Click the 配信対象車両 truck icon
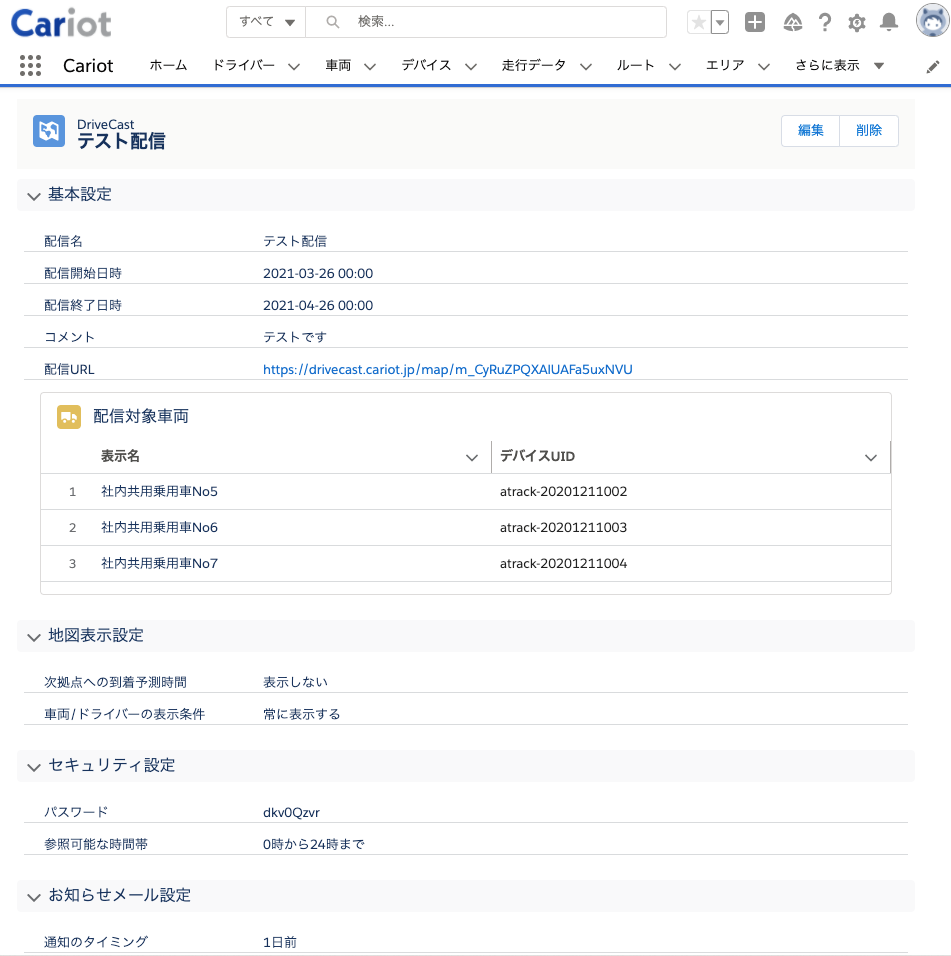The image size is (951, 956). [x=69, y=417]
